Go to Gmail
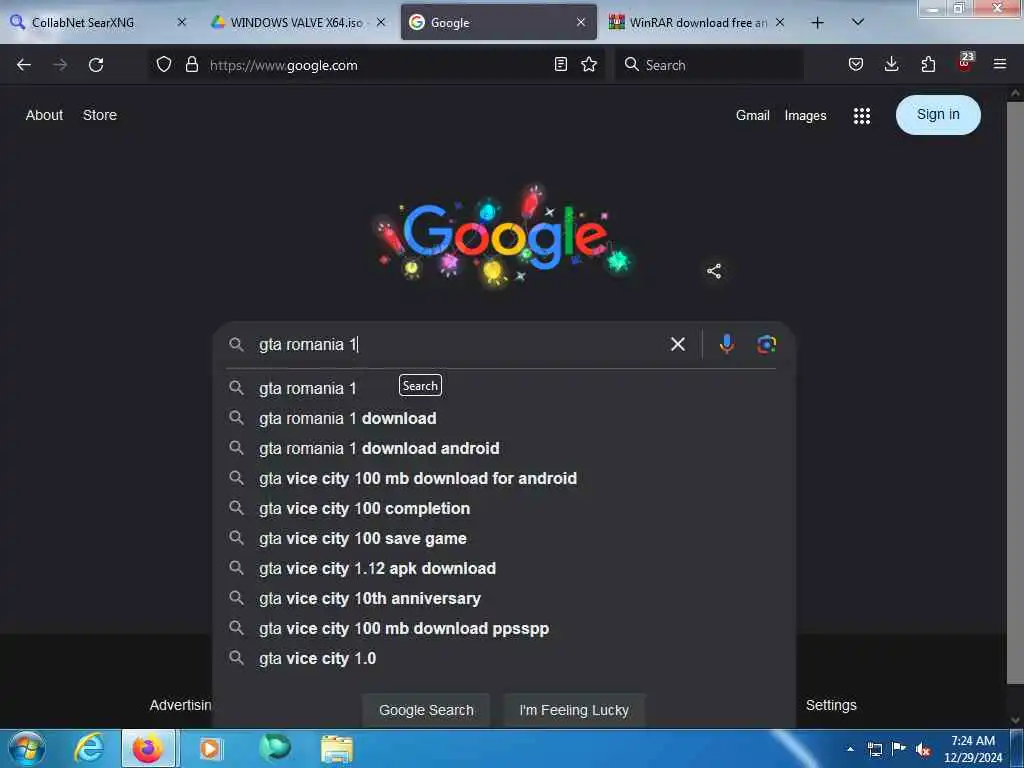This screenshot has width=1024, height=768. pyautogui.click(x=752, y=116)
